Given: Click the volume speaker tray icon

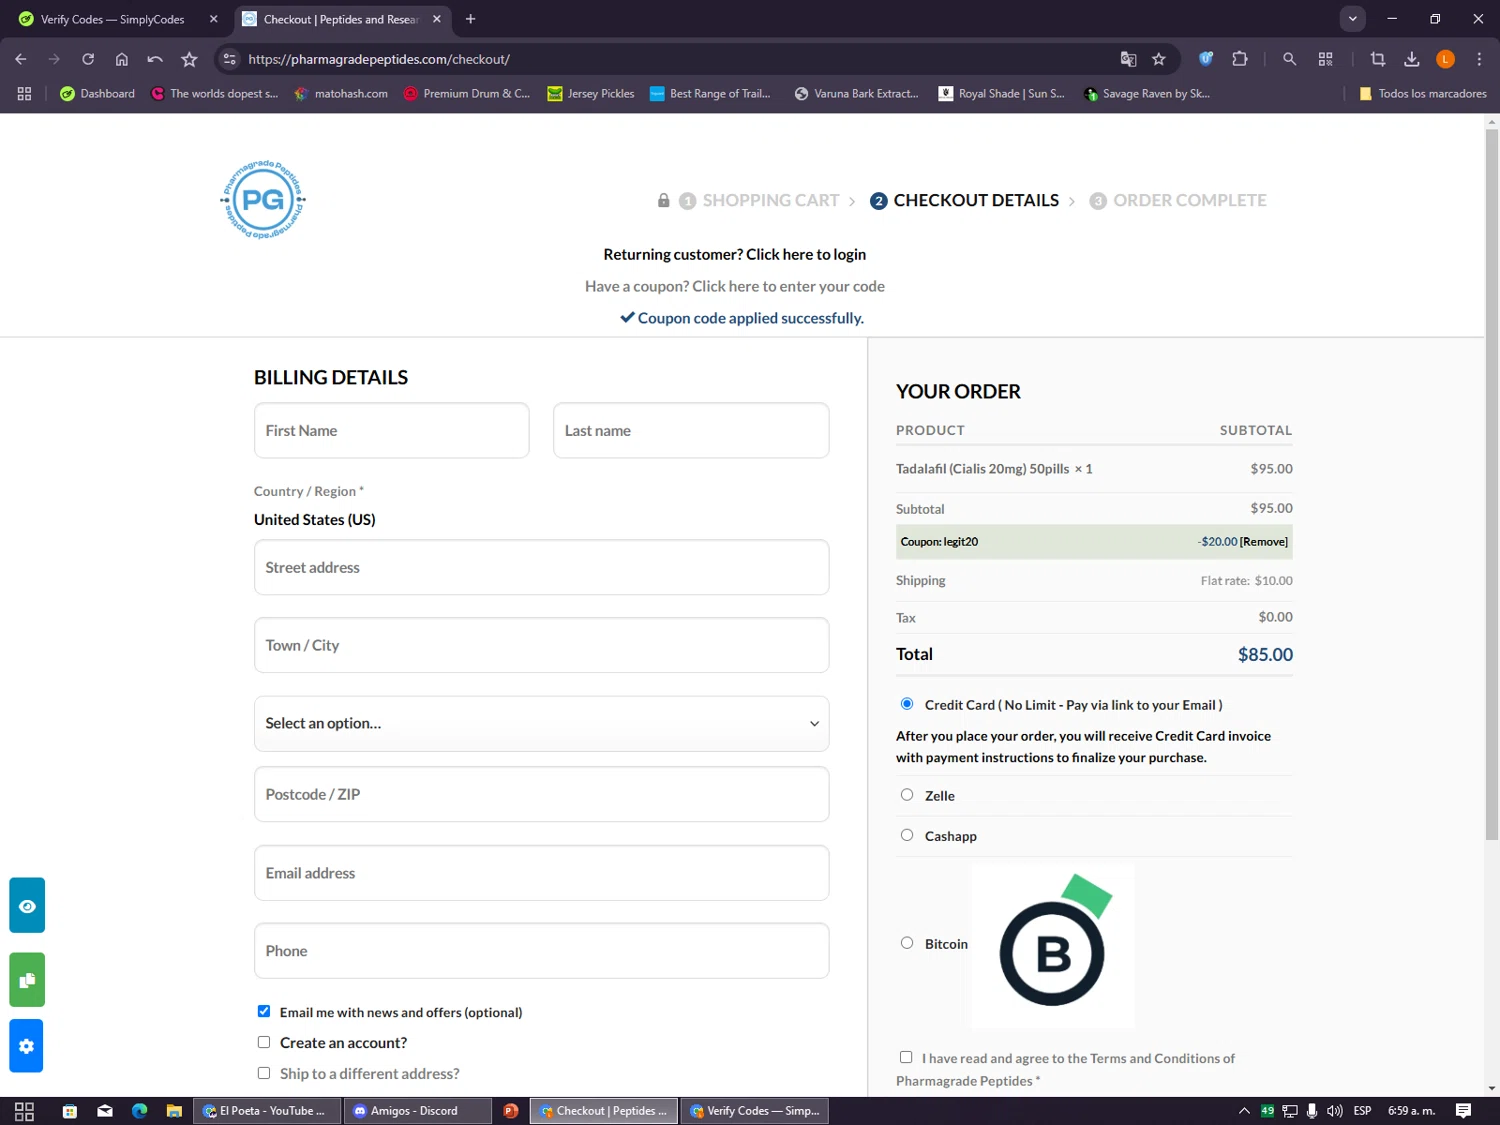Looking at the screenshot, I should pyautogui.click(x=1335, y=1111).
